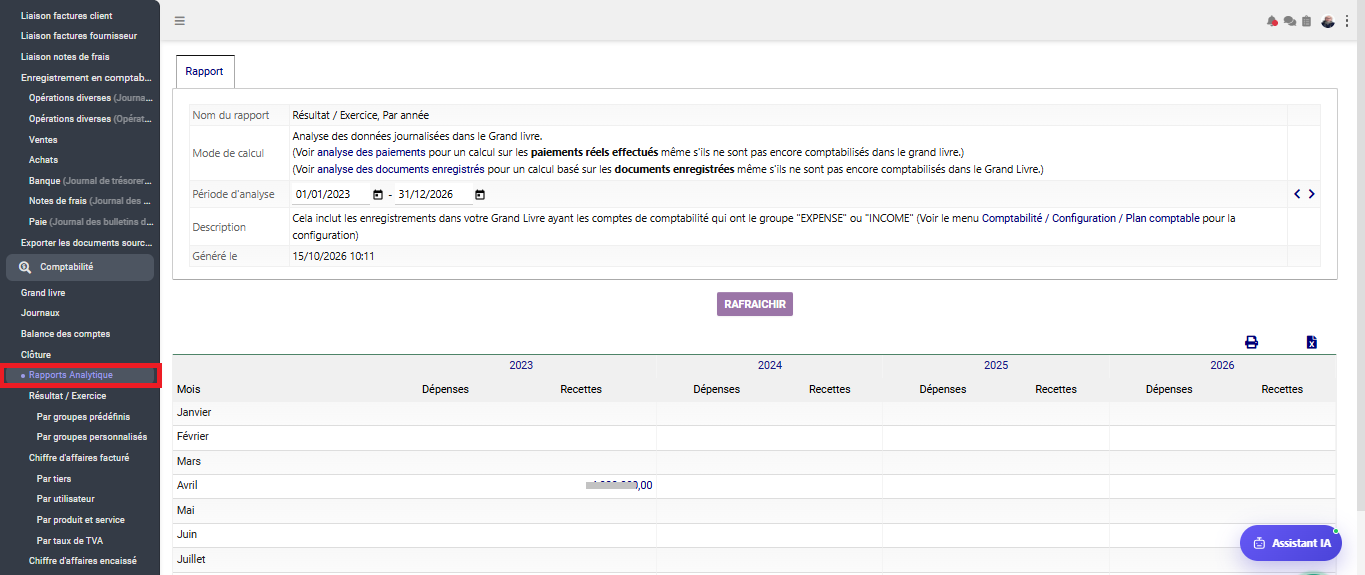
Task: Open the Assistant IA chat
Action: 1291,543
